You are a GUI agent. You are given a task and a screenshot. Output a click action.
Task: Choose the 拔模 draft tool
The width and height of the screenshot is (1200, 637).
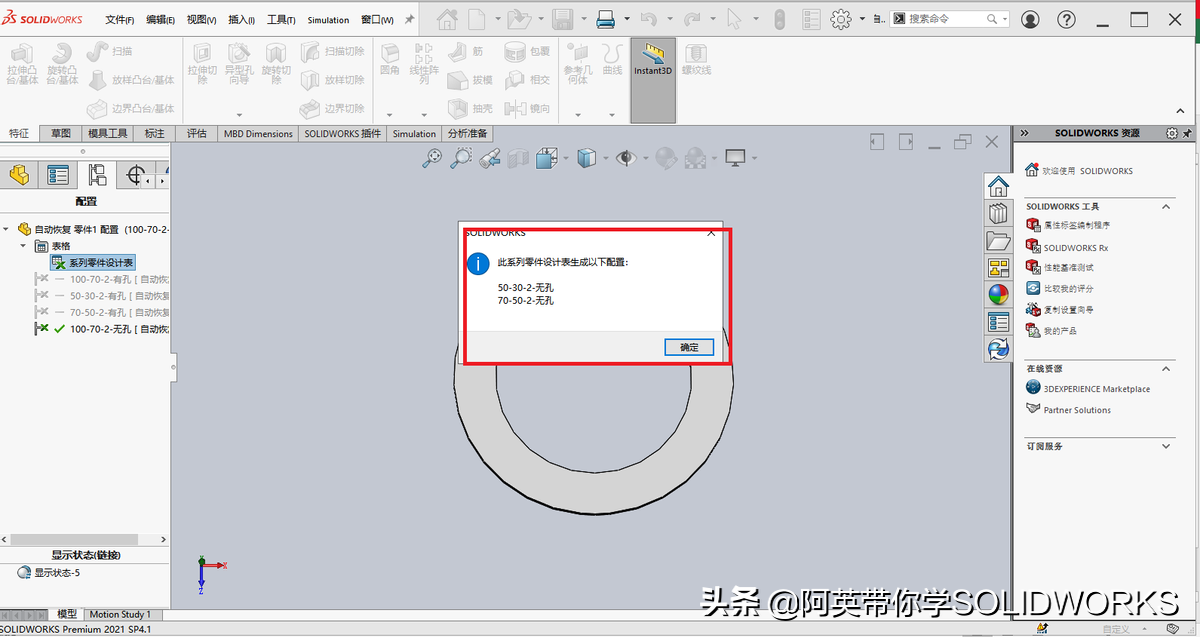click(x=471, y=80)
